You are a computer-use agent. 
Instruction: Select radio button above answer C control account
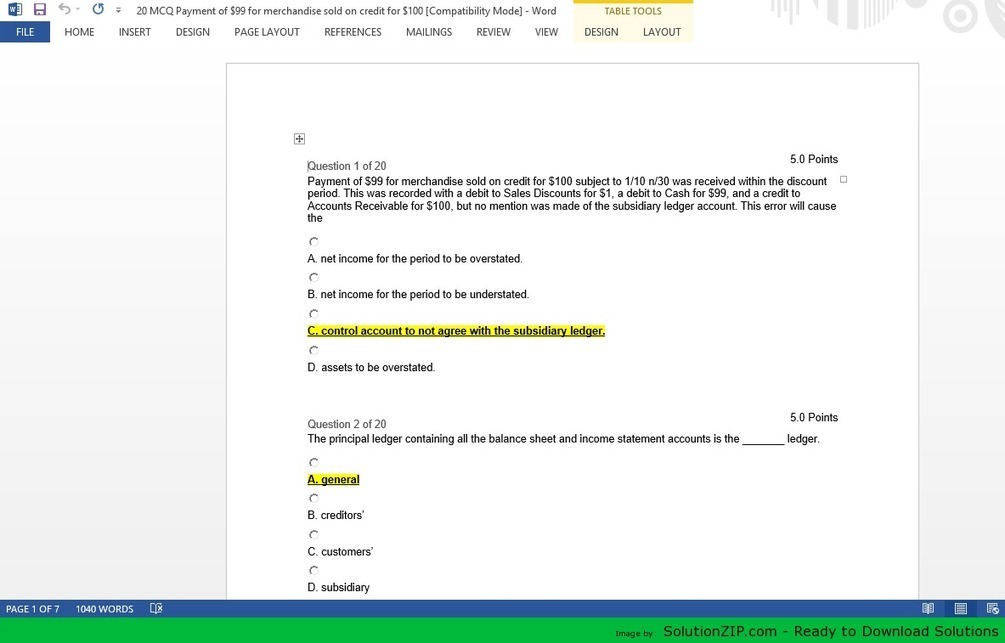point(314,314)
